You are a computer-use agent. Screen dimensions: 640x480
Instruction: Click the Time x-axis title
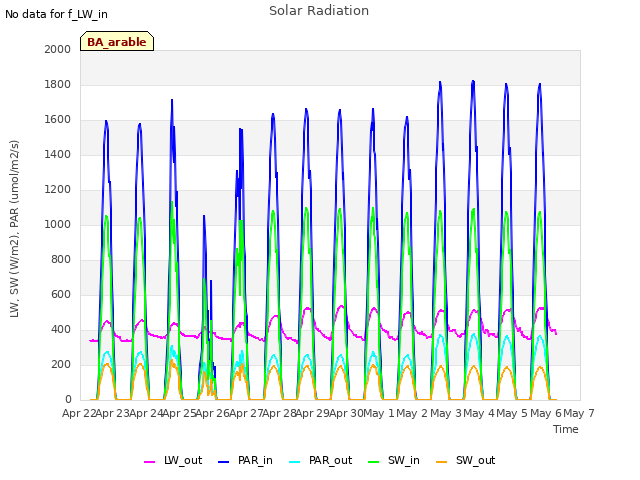[566, 429]
